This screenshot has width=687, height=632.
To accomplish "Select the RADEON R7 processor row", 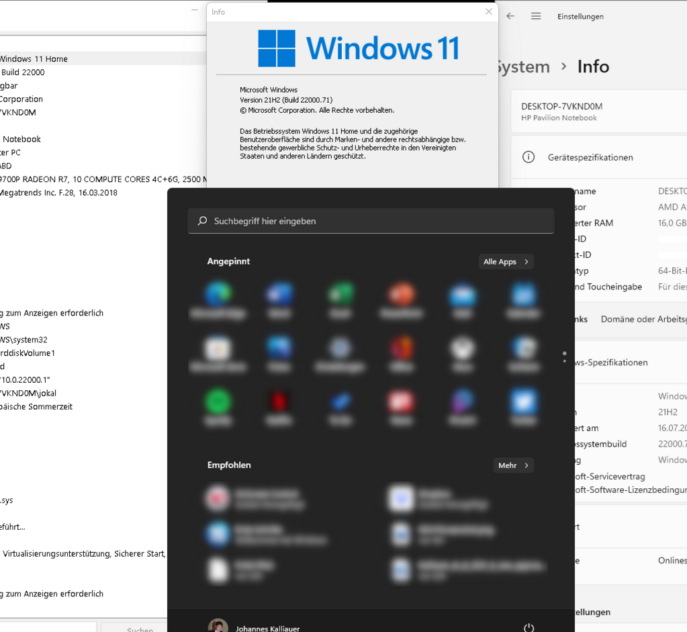I will click(x=103, y=179).
